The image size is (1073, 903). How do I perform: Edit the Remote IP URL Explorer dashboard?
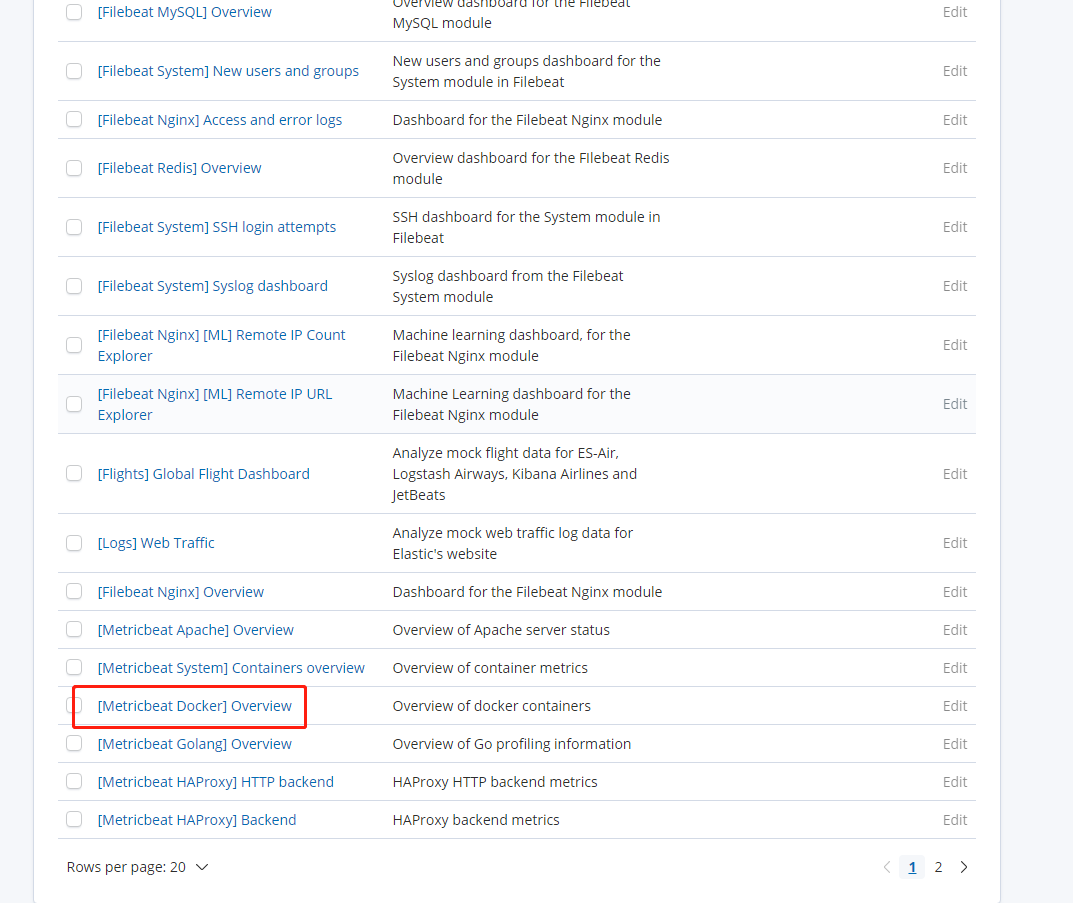[955, 404]
